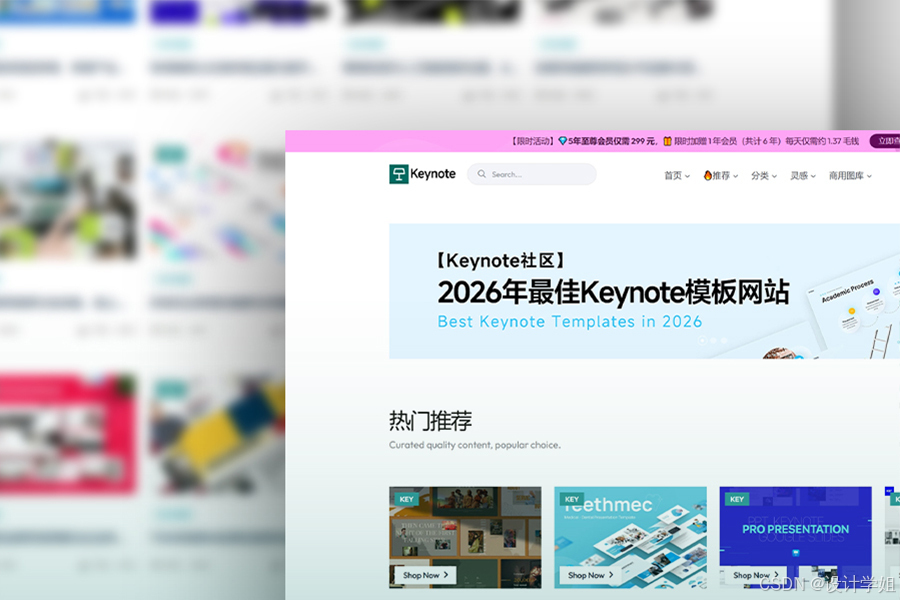Viewport: 900px width, 600px height.
Task: Click the KEY badge on the Teethmec template
Action: pyautogui.click(x=572, y=500)
